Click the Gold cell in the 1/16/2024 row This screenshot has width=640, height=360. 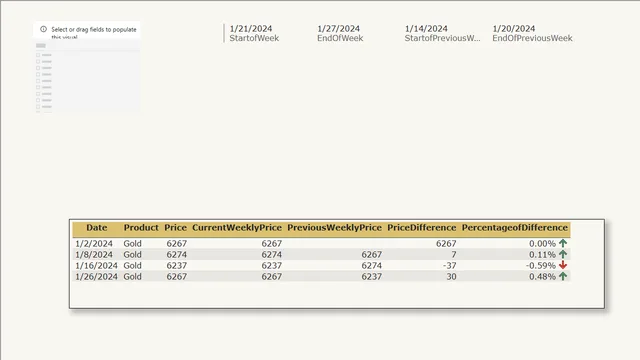click(133, 266)
